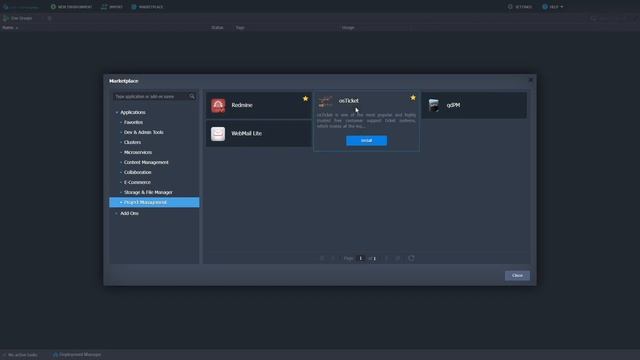
Task: Open the Help dropdown menu
Action: [x=553, y=7]
